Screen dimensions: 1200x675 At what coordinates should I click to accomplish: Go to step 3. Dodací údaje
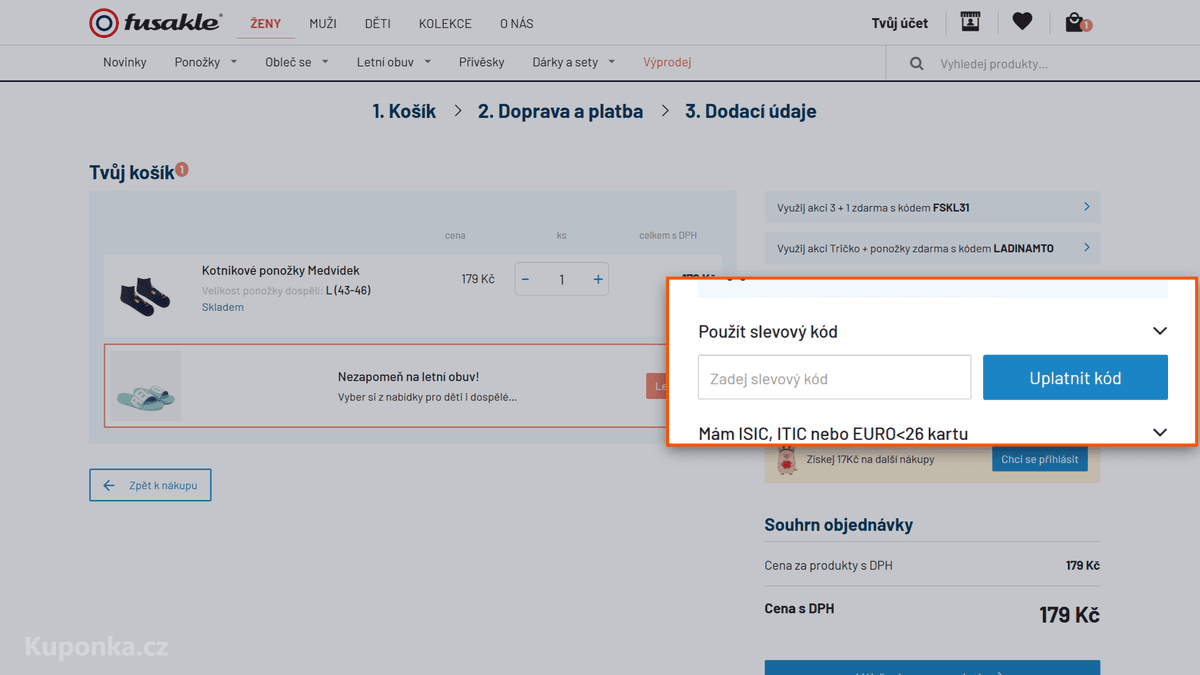tap(750, 111)
